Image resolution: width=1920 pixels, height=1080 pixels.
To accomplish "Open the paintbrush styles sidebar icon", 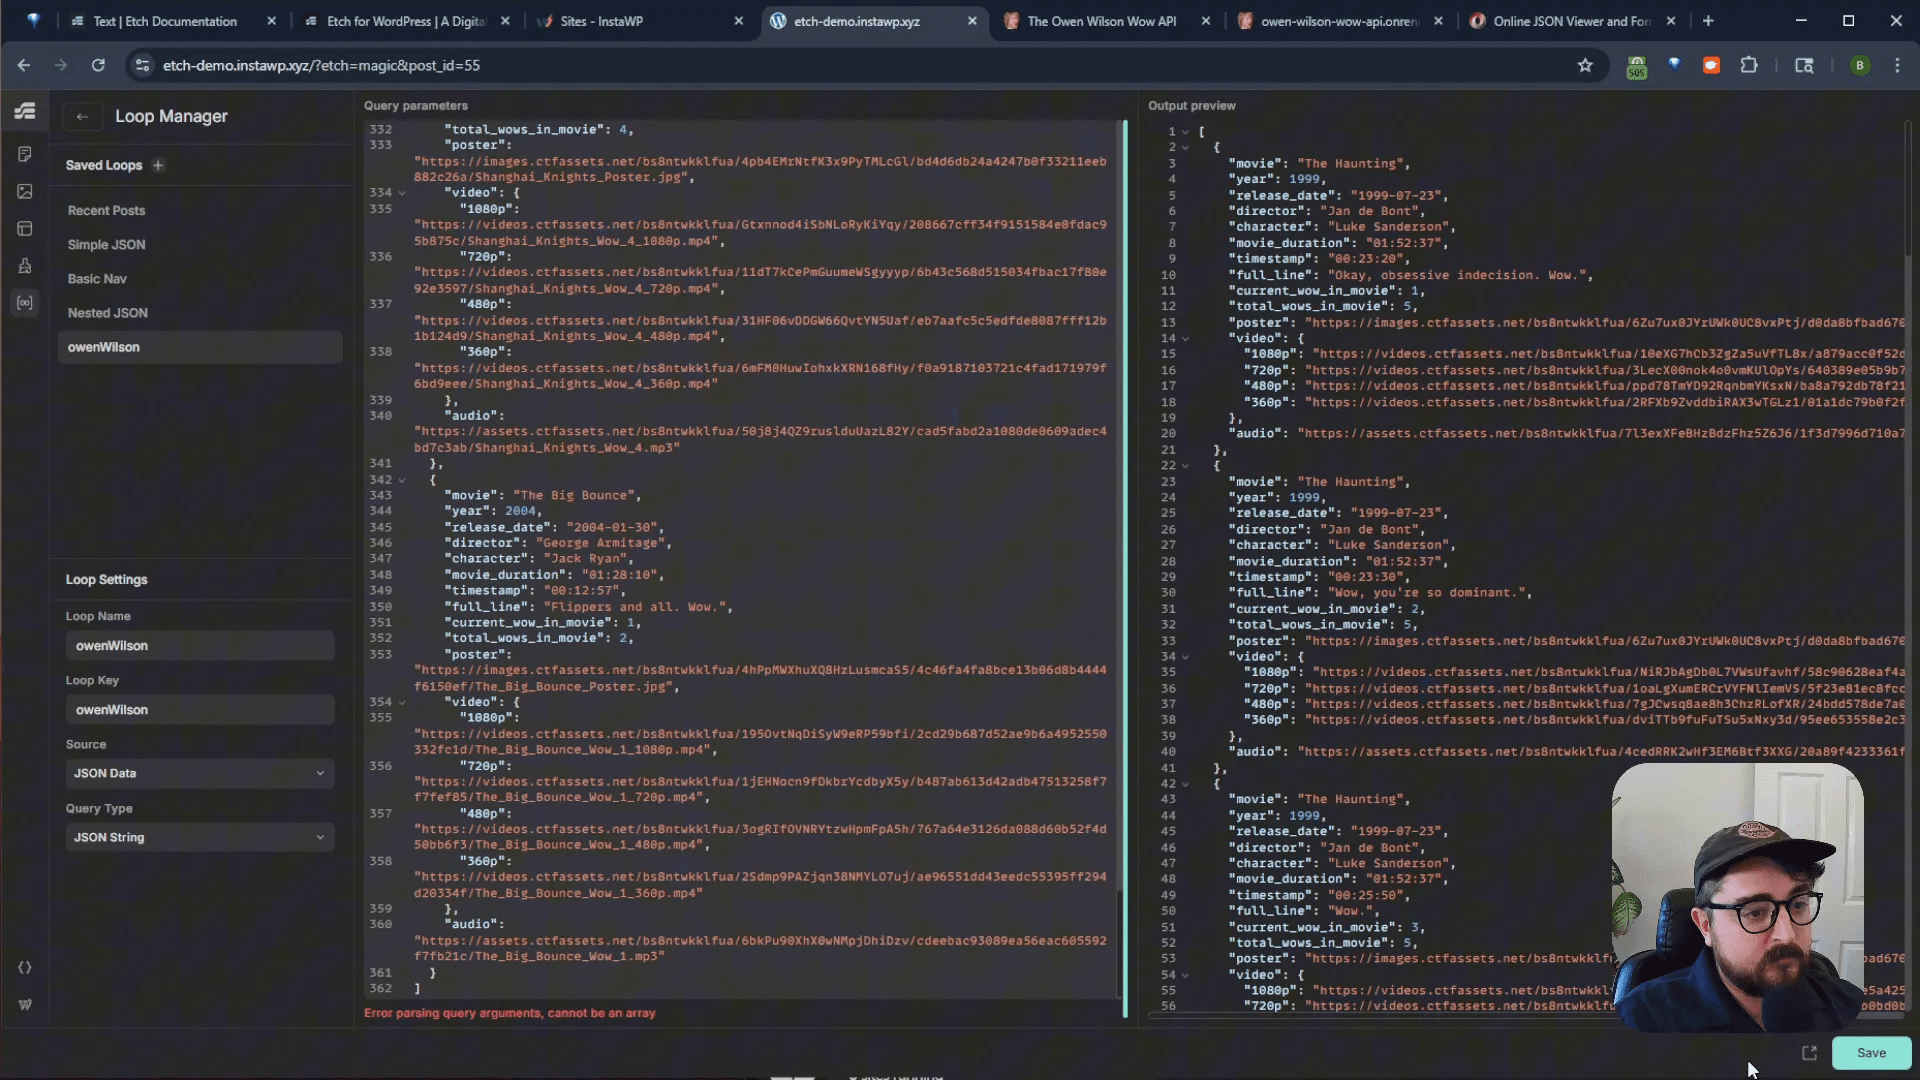I will click(25, 266).
